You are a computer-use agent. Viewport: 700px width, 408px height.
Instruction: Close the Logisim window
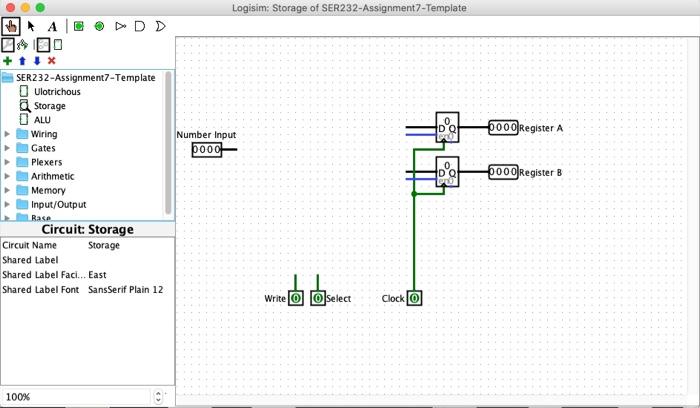click(x=11, y=8)
